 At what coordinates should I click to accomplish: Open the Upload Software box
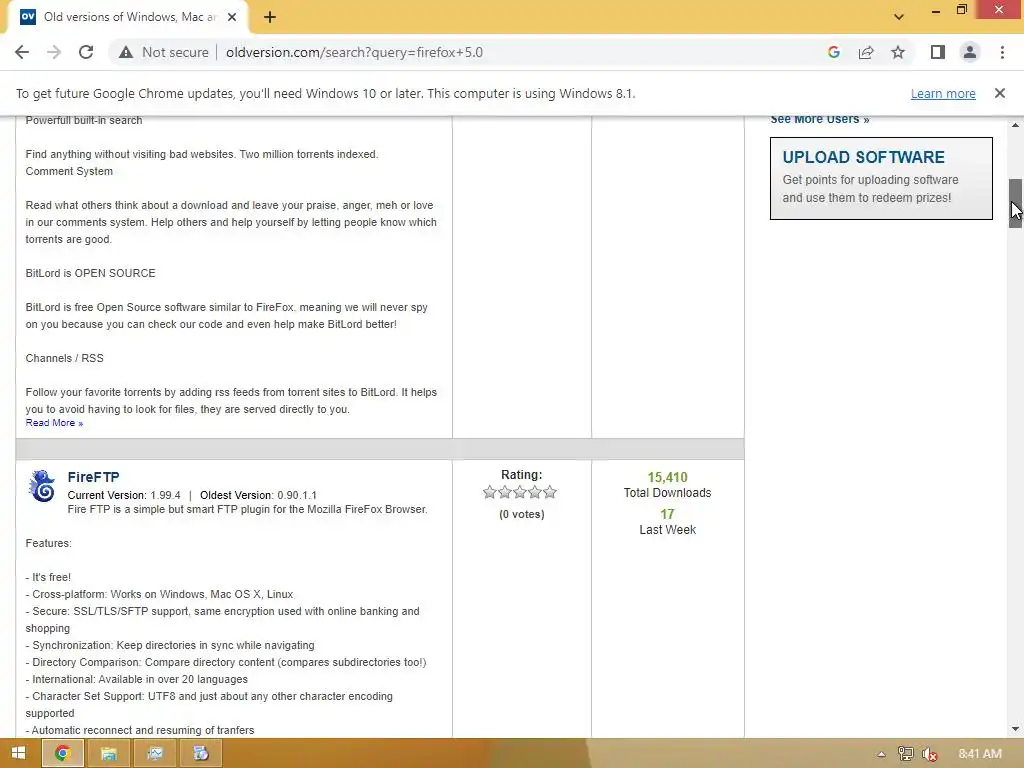click(x=881, y=178)
